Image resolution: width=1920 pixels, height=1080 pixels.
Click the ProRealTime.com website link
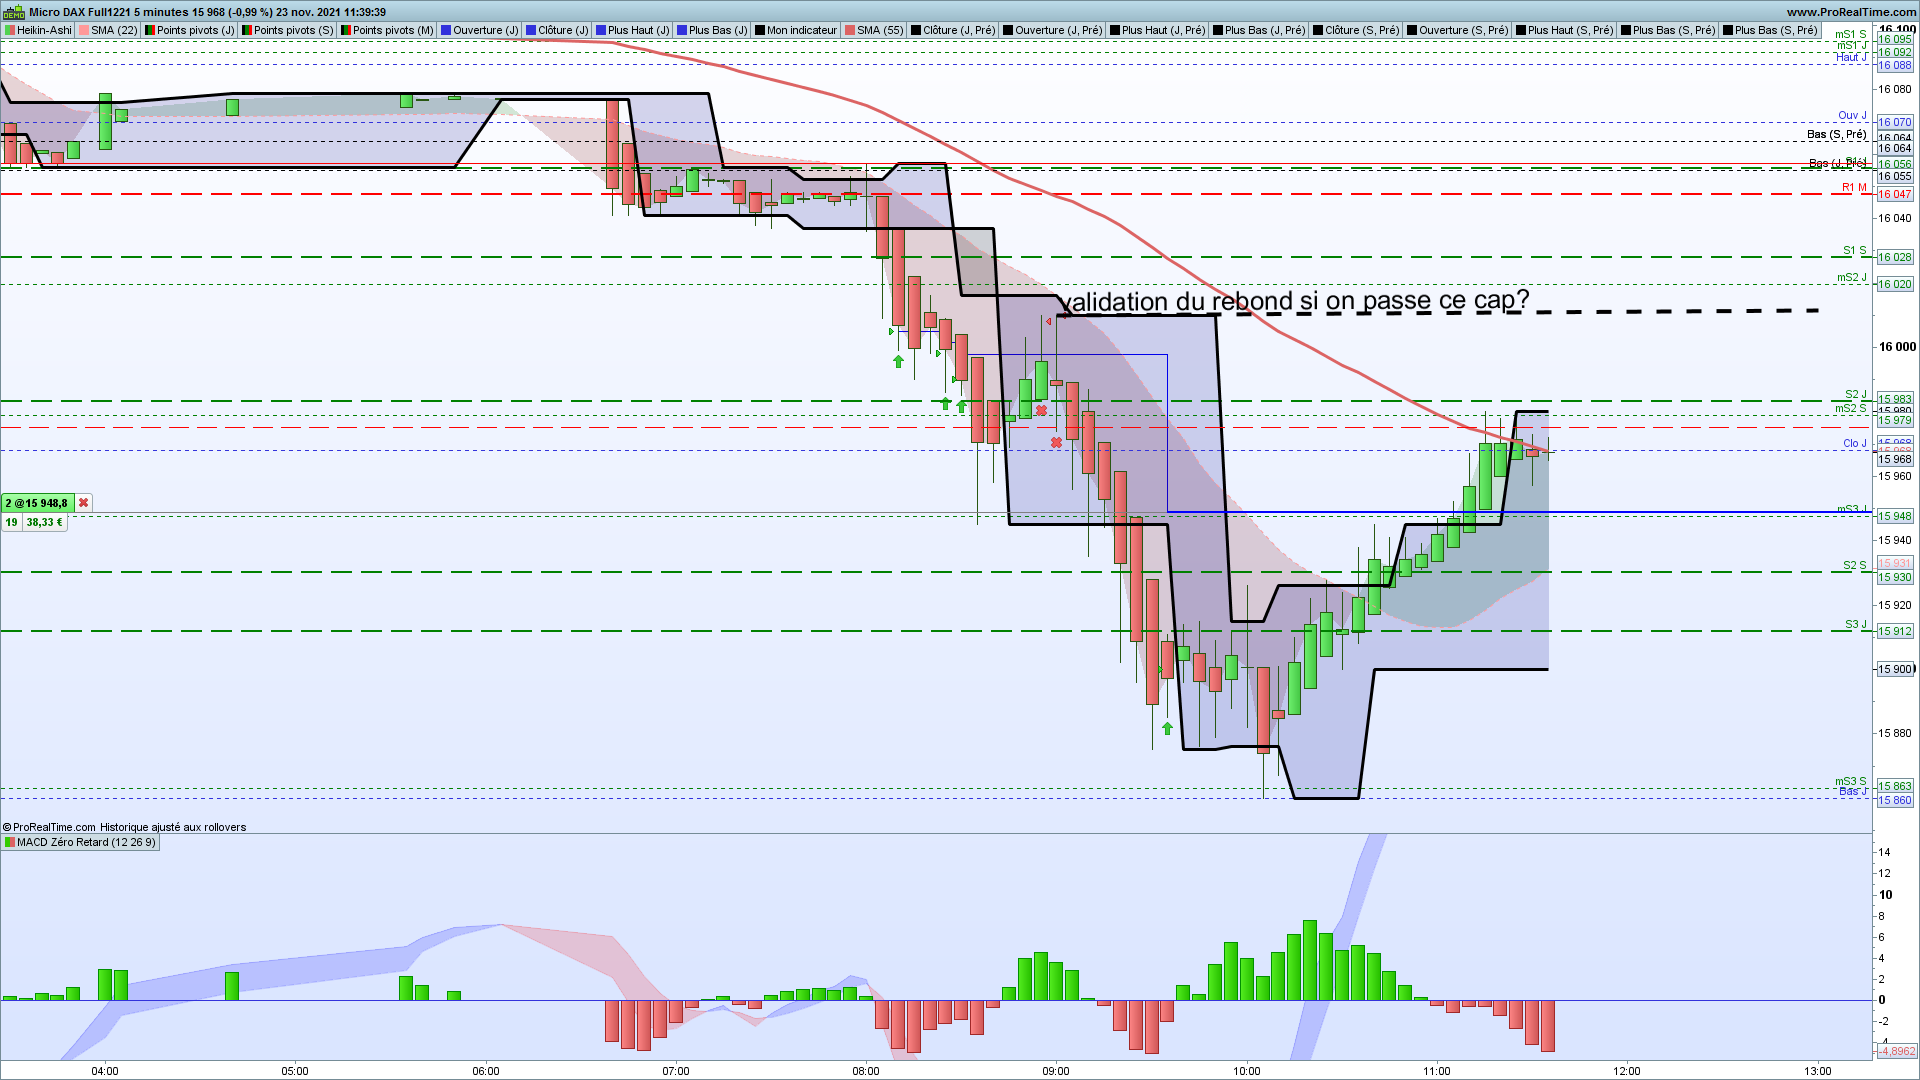(x=1851, y=12)
